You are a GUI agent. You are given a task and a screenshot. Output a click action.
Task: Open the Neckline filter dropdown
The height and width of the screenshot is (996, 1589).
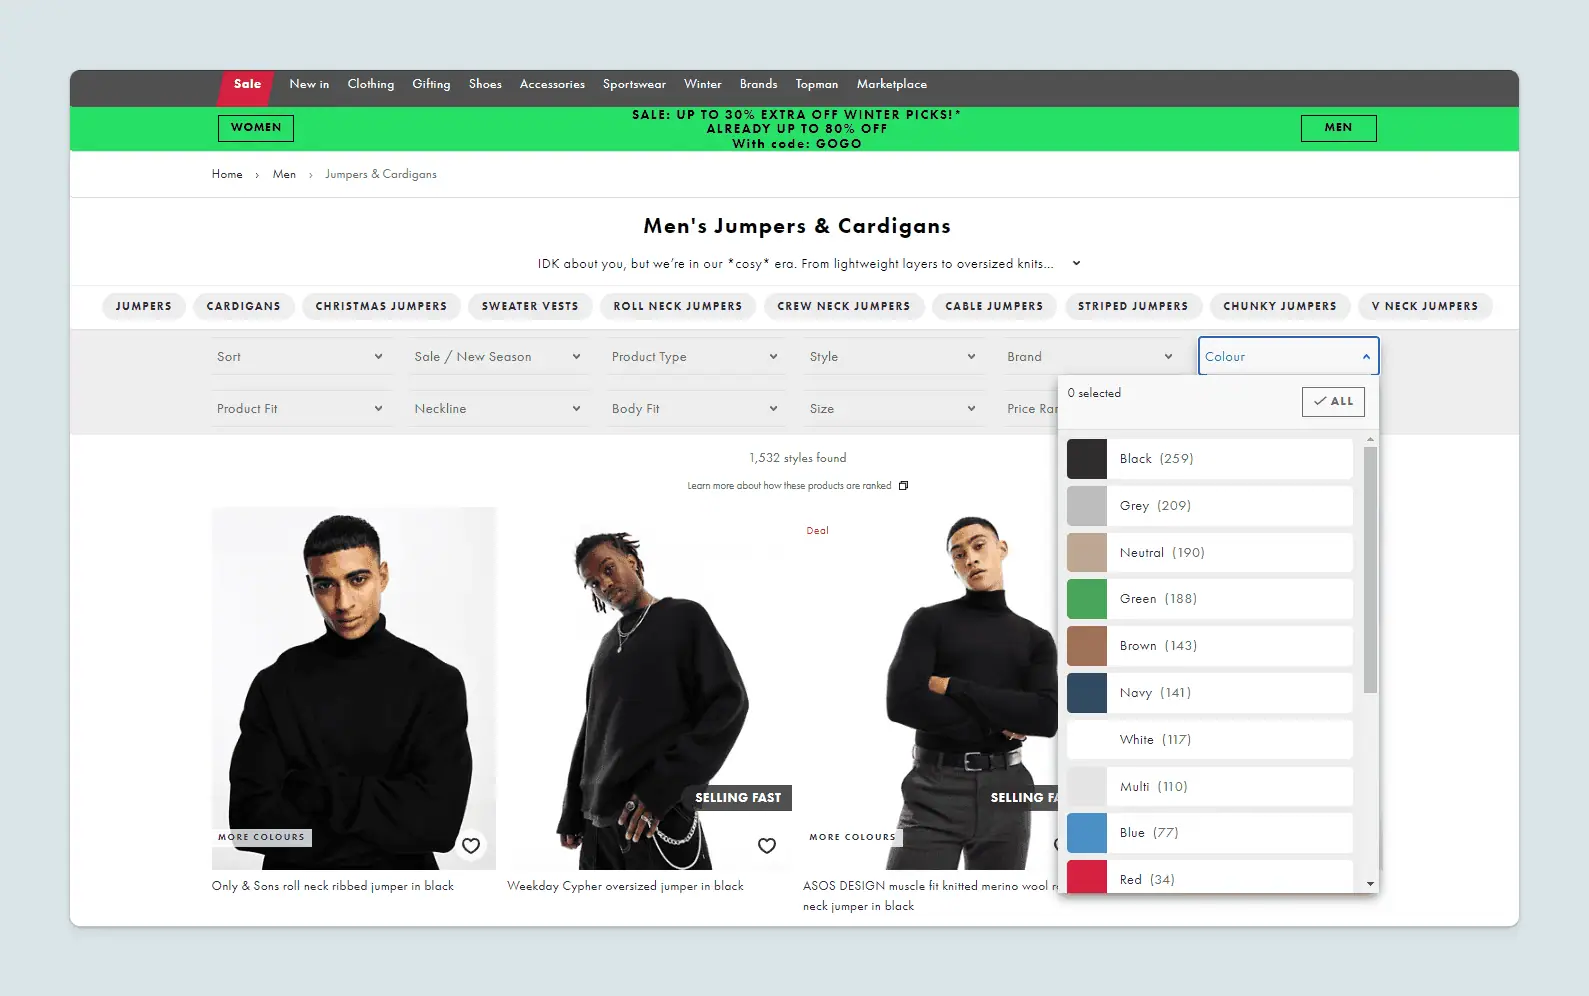tap(497, 409)
